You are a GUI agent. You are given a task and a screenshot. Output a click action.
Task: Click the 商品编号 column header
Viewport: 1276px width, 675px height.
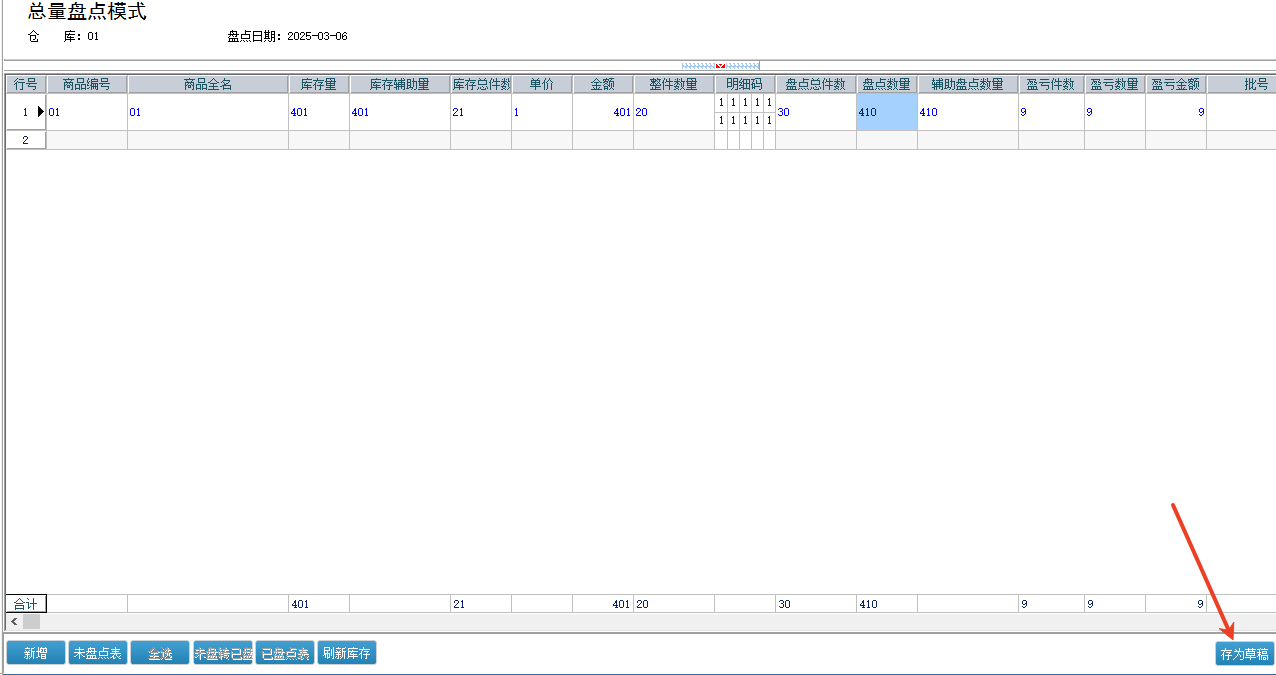pyautogui.click(x=87, y=84)
